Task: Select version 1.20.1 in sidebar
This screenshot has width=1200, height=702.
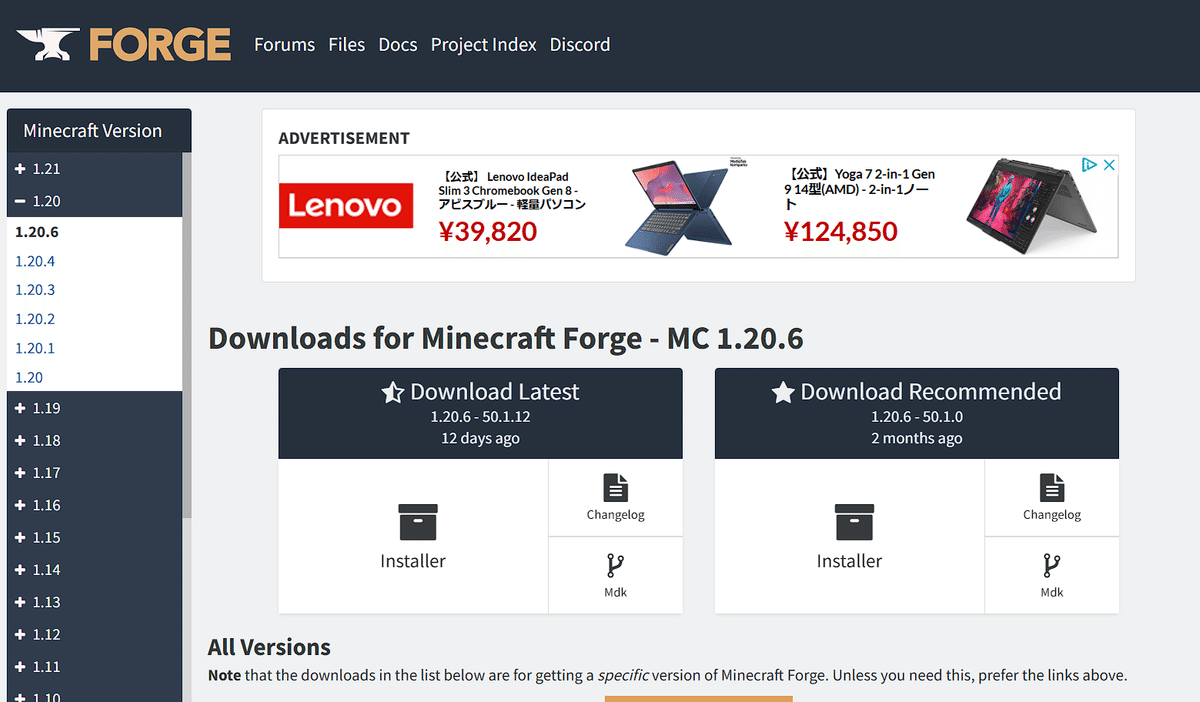Action: pos(35,348)
